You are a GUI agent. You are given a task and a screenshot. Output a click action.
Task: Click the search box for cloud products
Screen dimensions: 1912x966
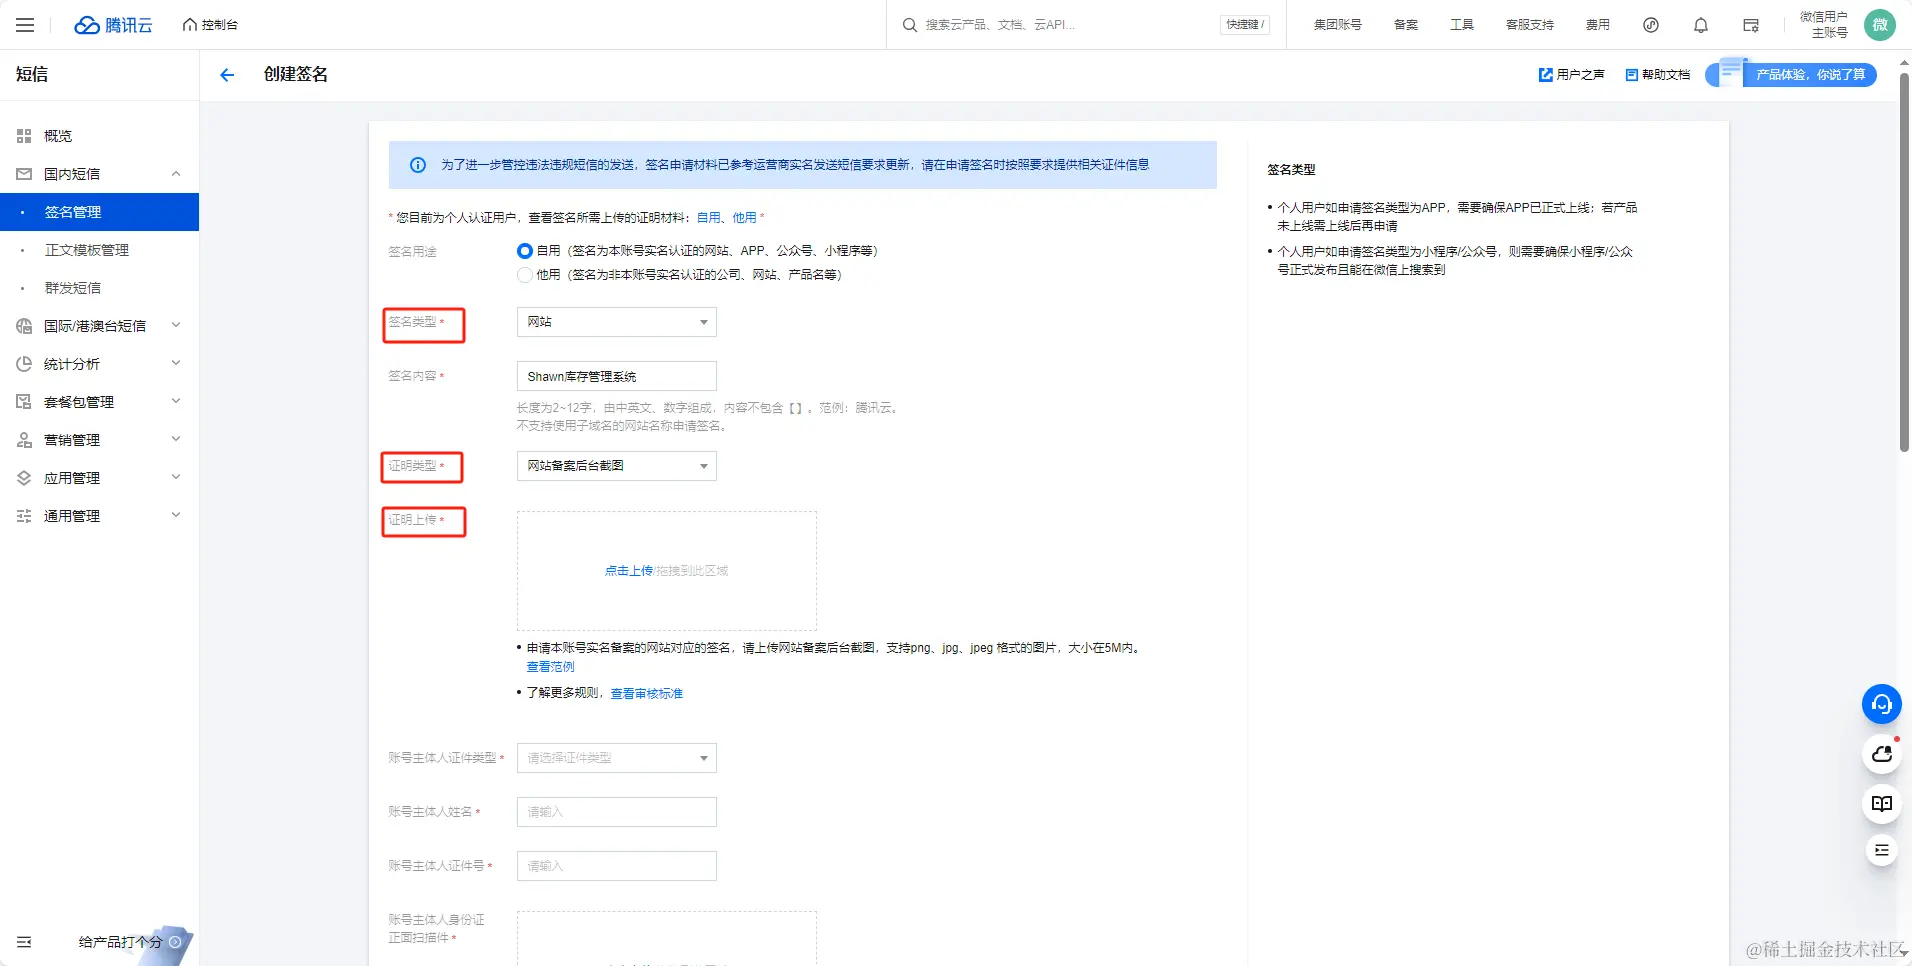pos(1060,25)
